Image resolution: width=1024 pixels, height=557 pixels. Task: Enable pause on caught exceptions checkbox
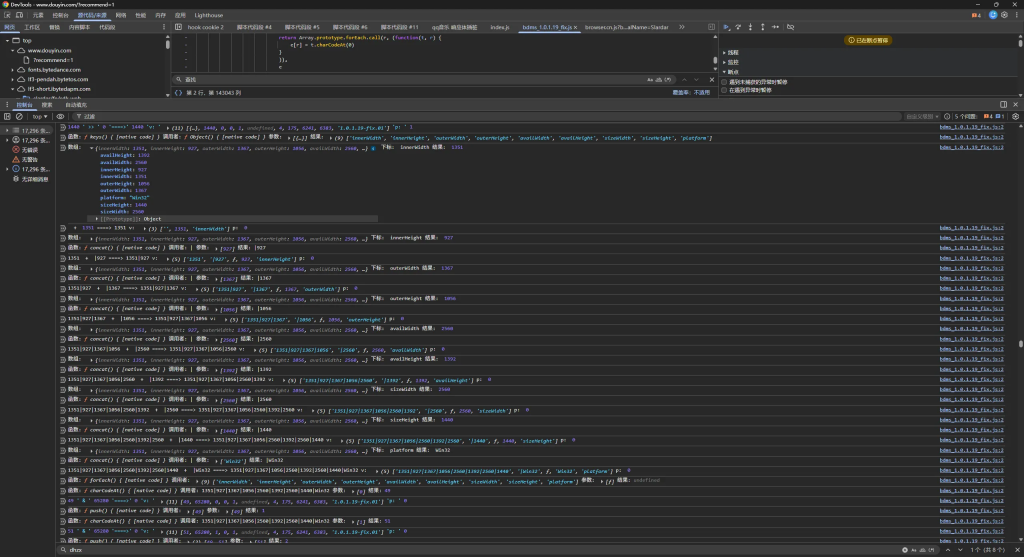[725, 90]
